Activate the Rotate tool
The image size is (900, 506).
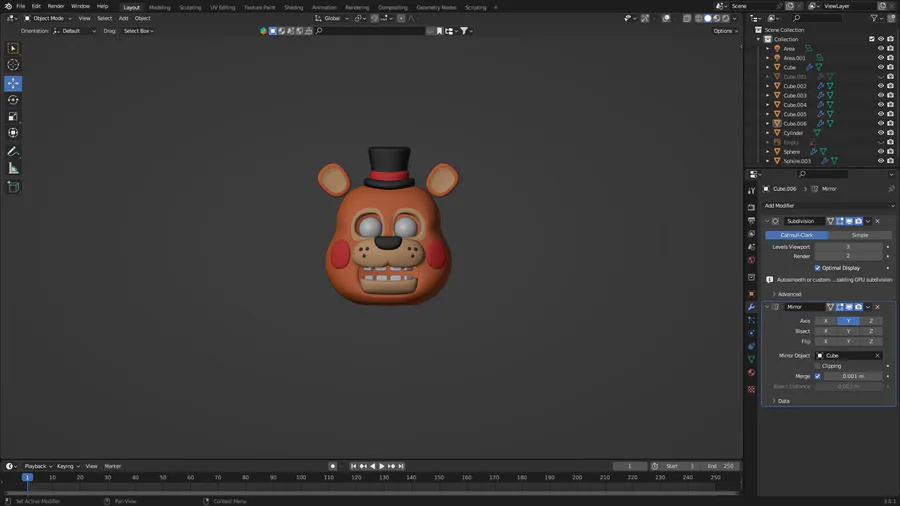coord(13,100)
